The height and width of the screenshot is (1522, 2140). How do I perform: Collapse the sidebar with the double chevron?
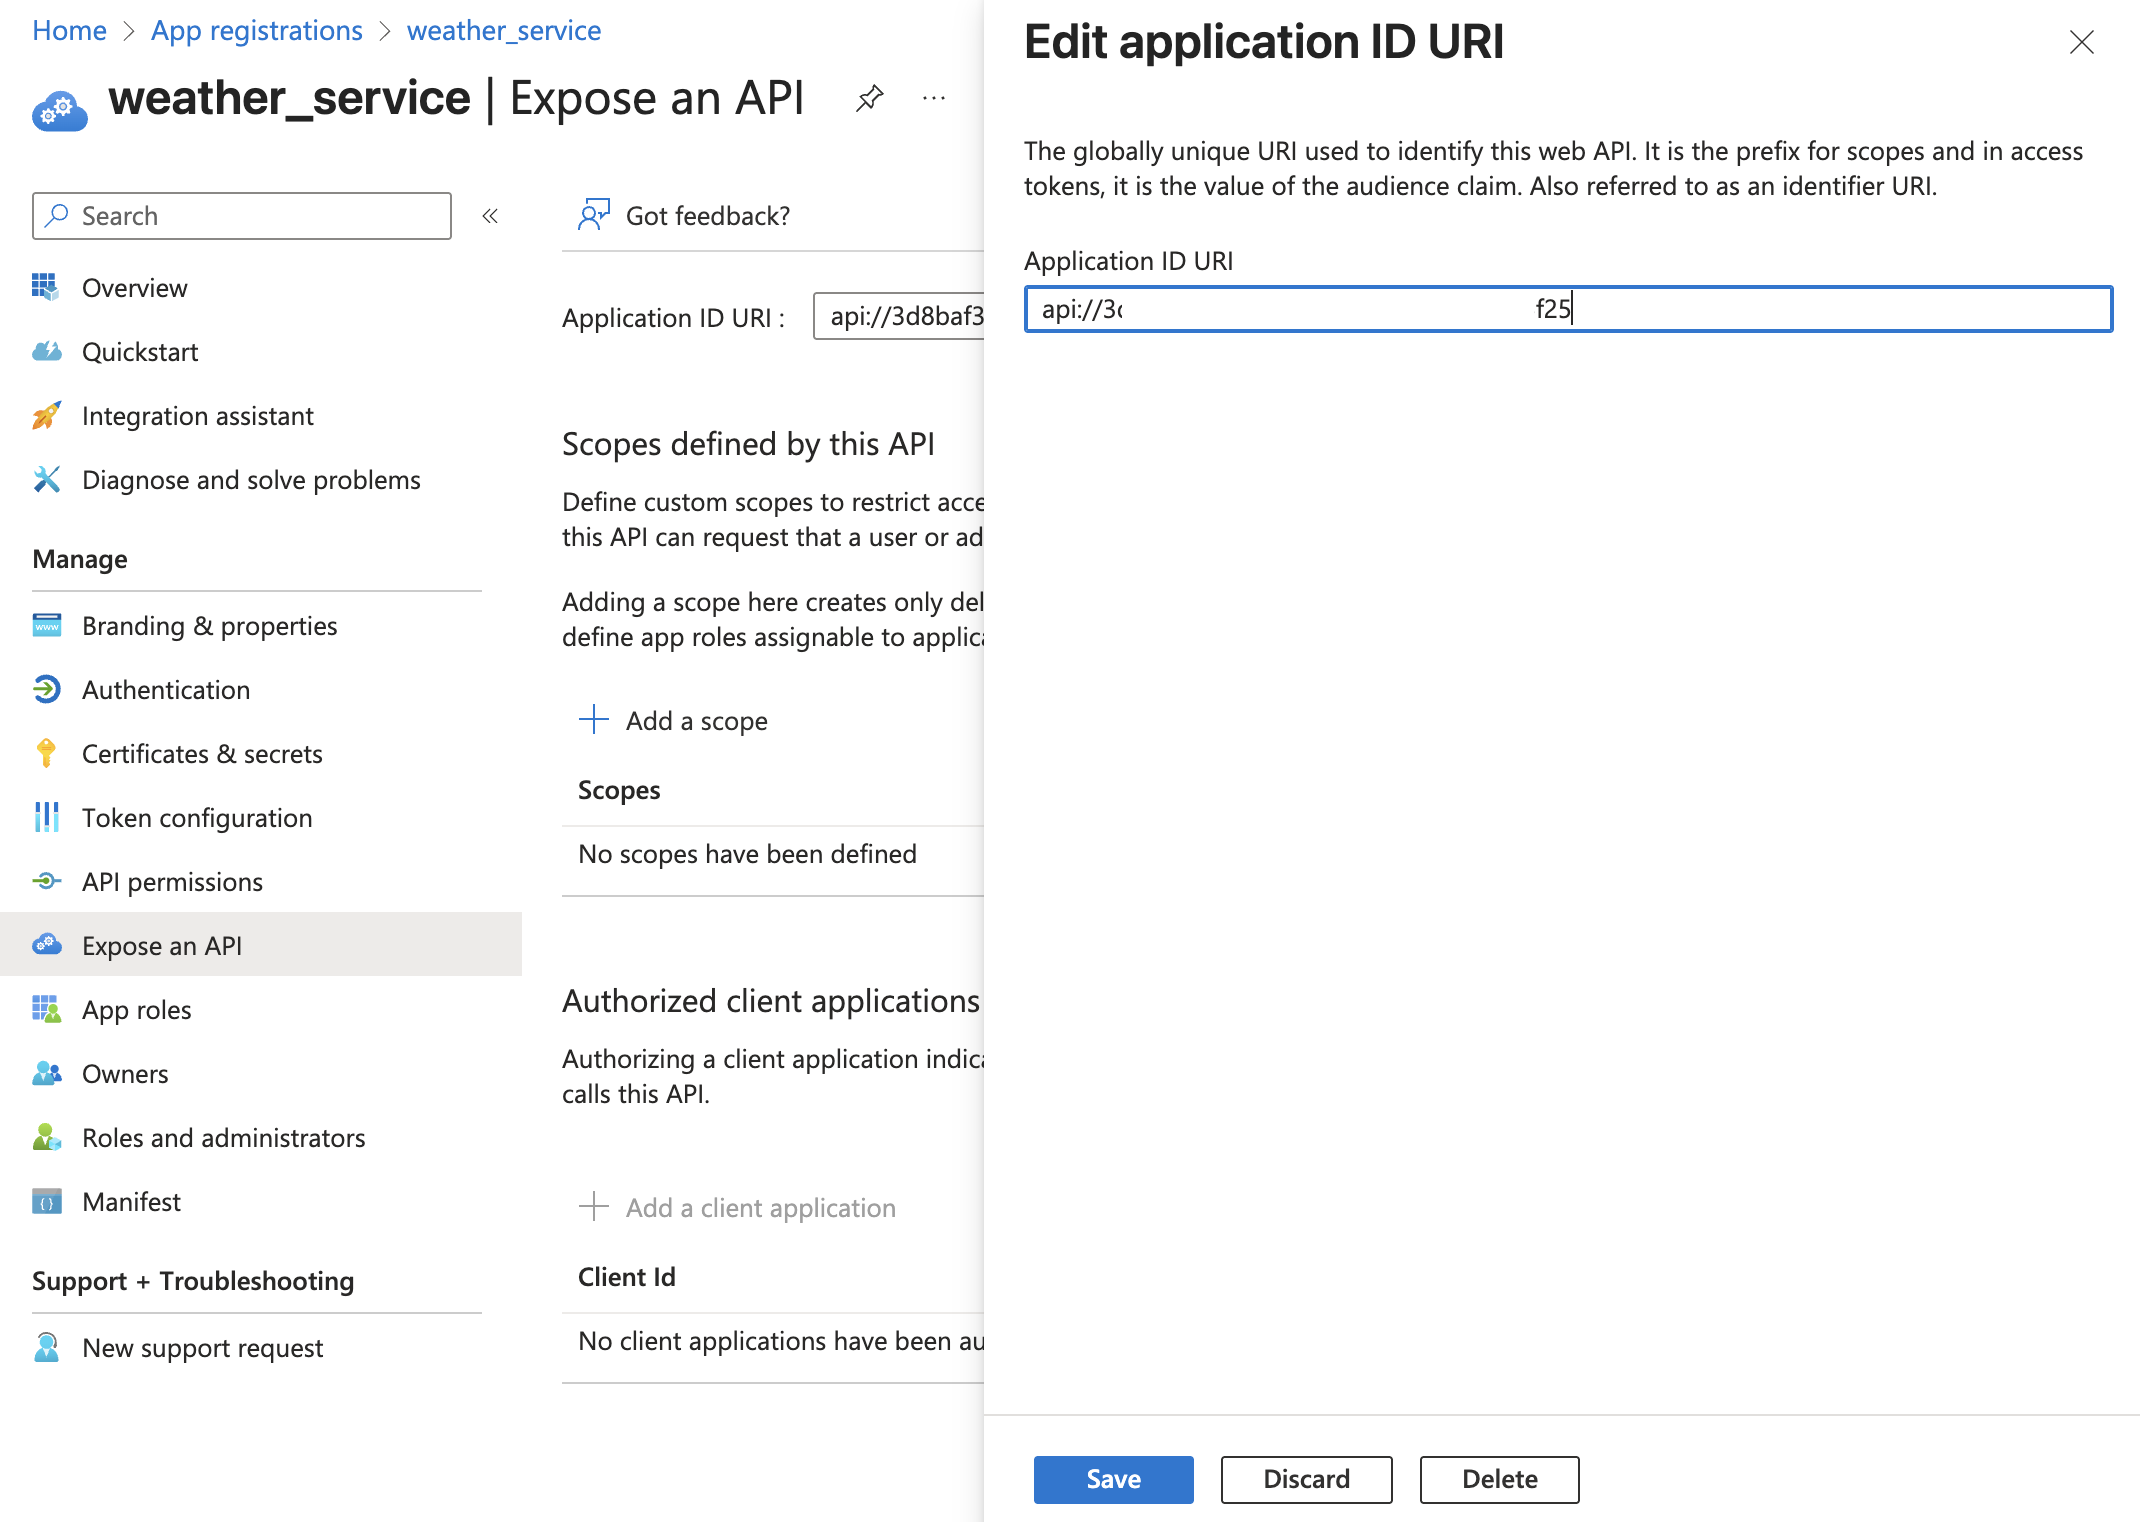tap(490, 216)
